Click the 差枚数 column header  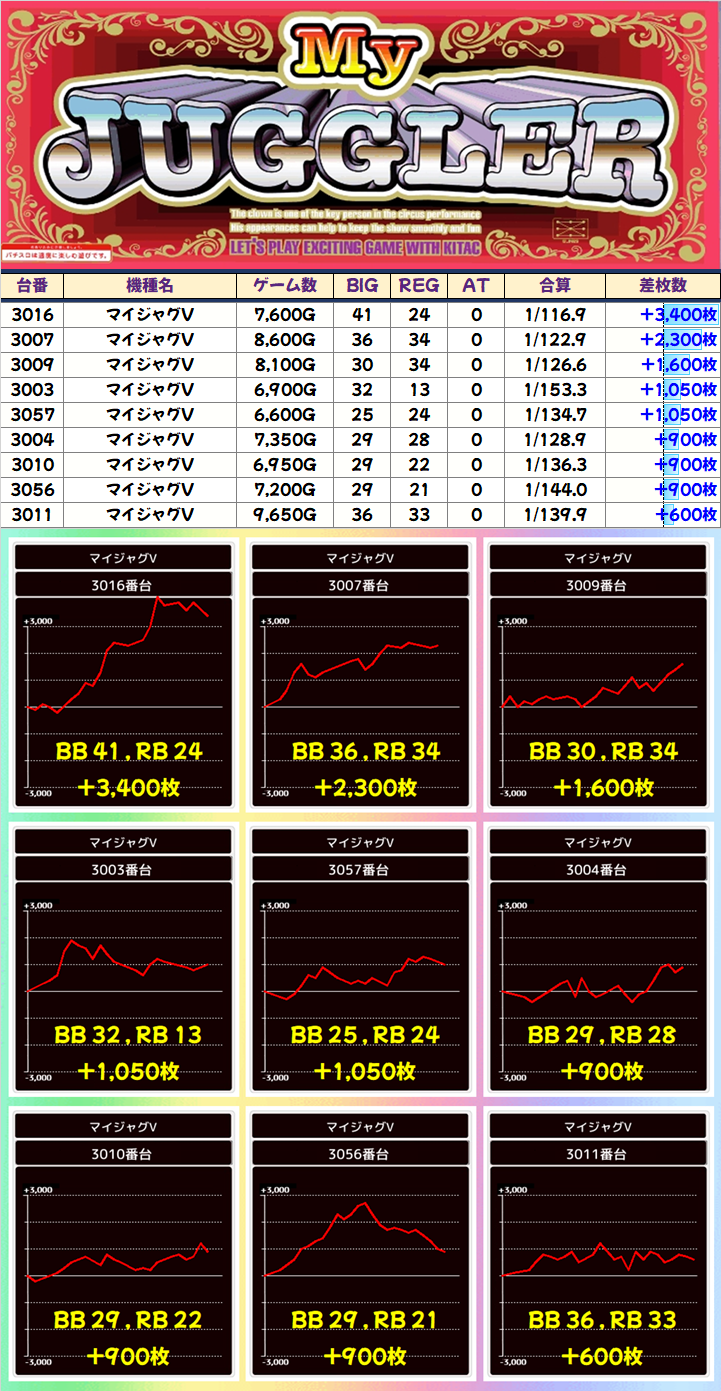pyautogui.click(x=662, y=285)
